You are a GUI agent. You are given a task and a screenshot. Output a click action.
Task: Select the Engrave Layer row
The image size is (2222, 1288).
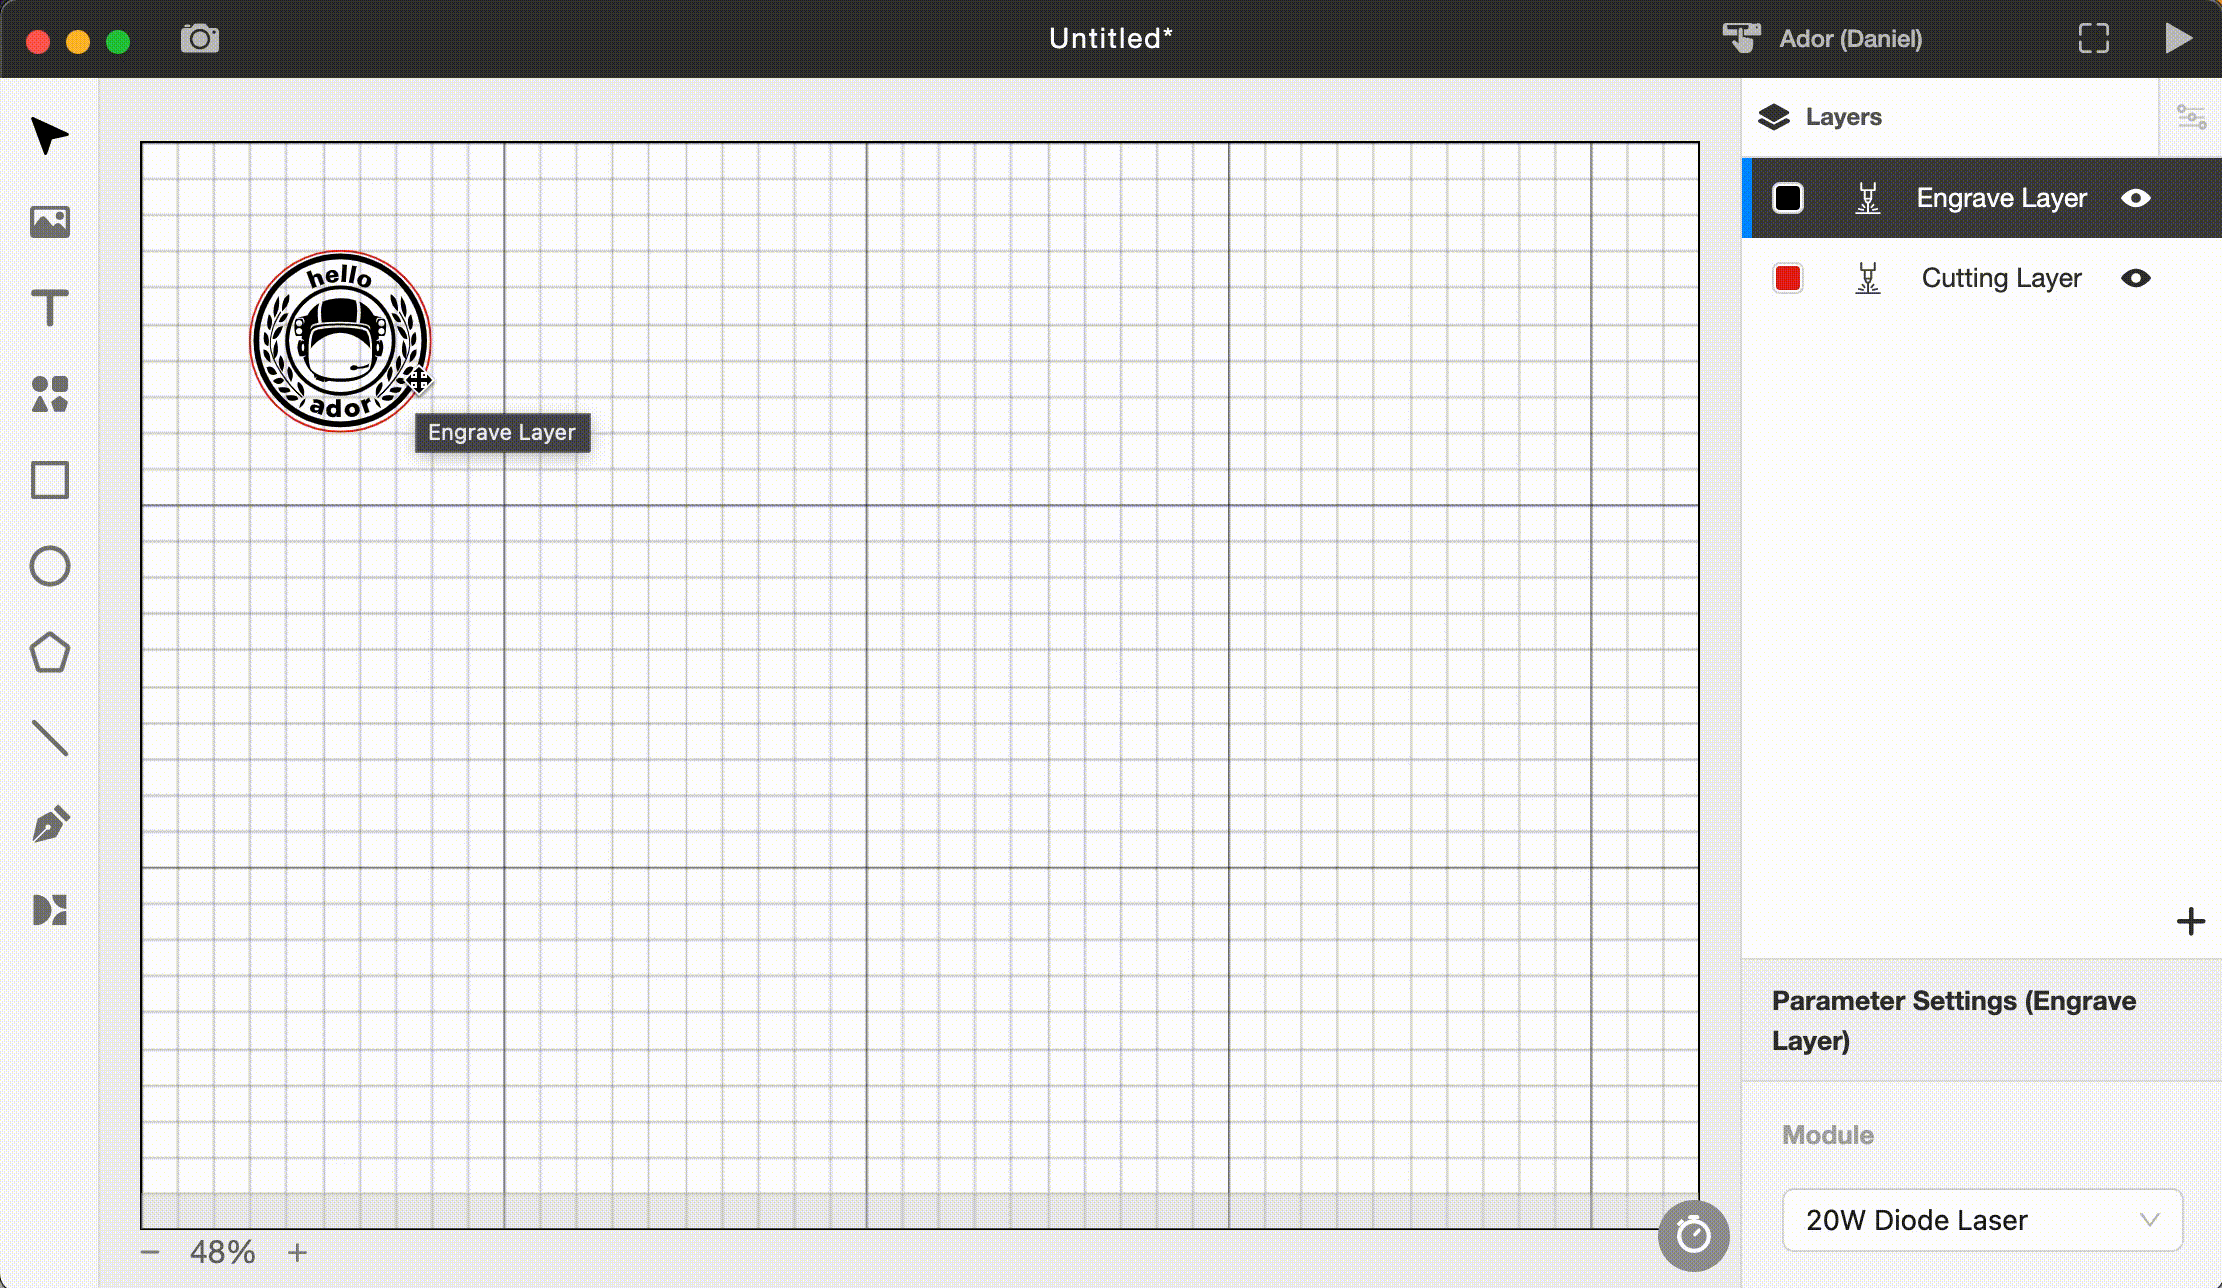pyautogui.click(x=1982, y=198)
